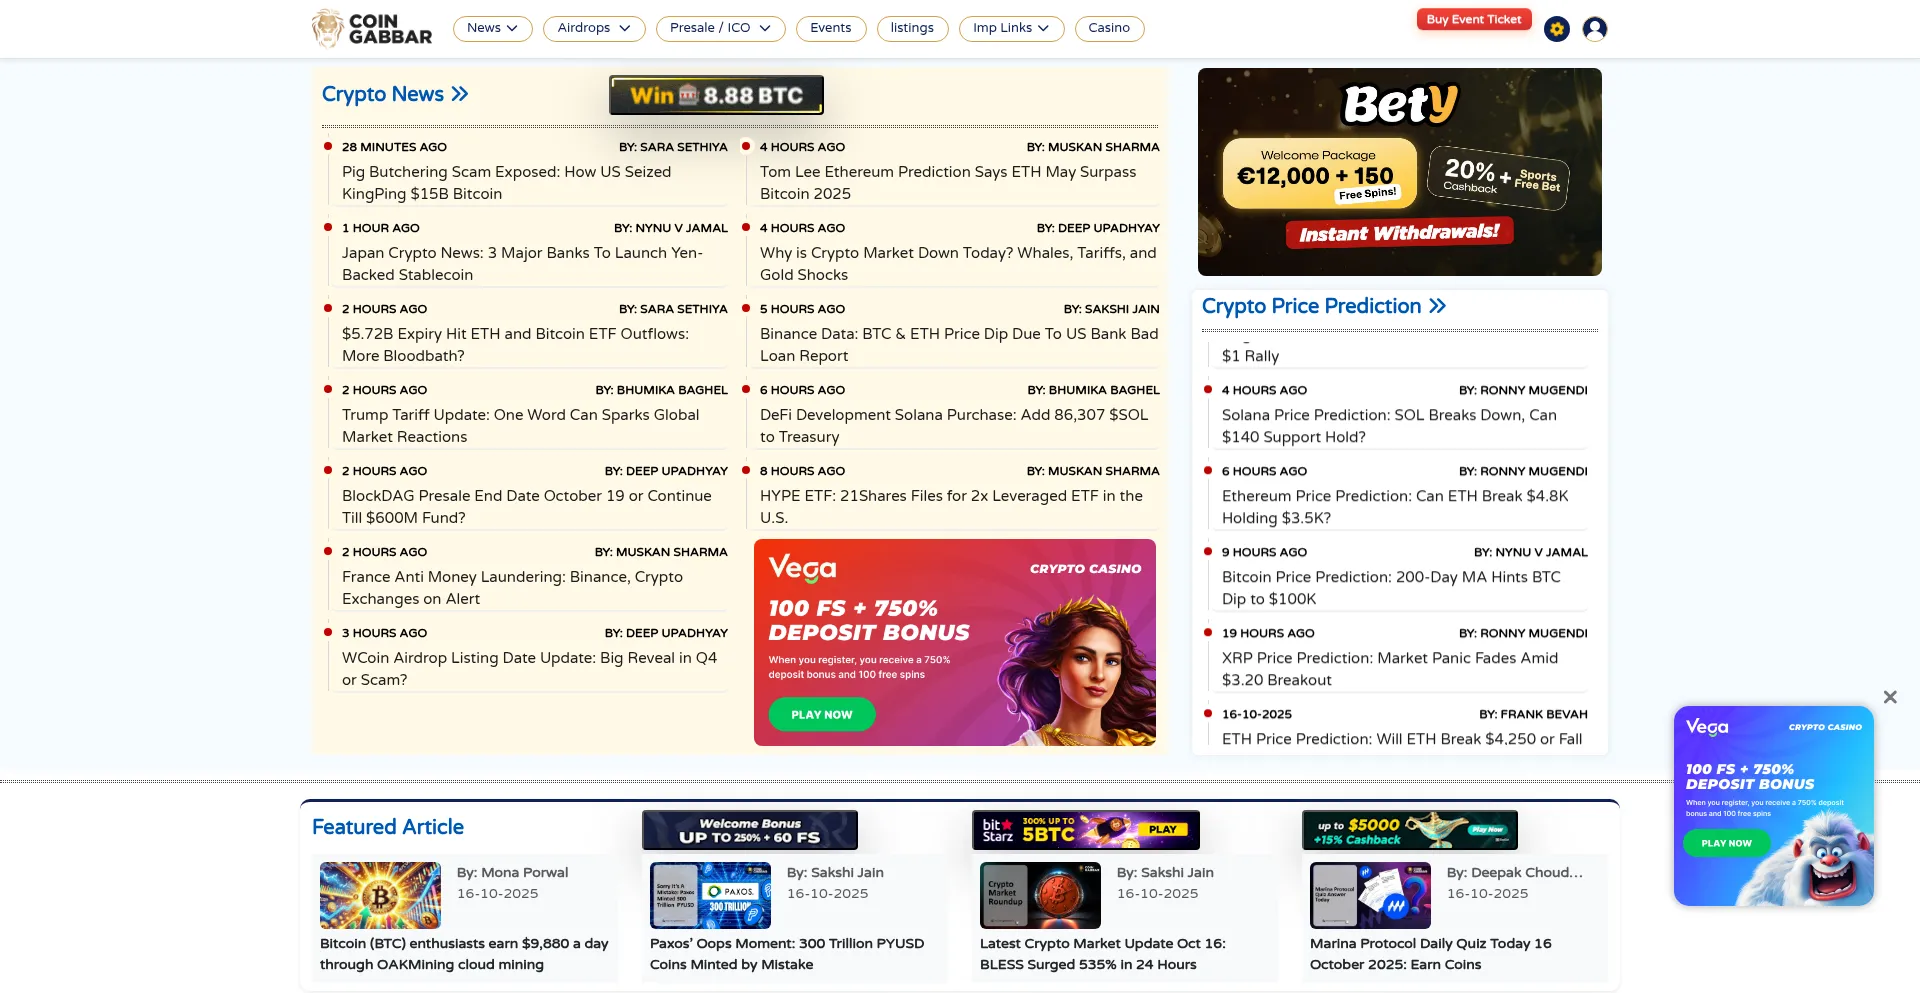This screenshot has width=1920, height=993.
Task: Expand the News dropdown menu
Action: click(x=492, y=28)
